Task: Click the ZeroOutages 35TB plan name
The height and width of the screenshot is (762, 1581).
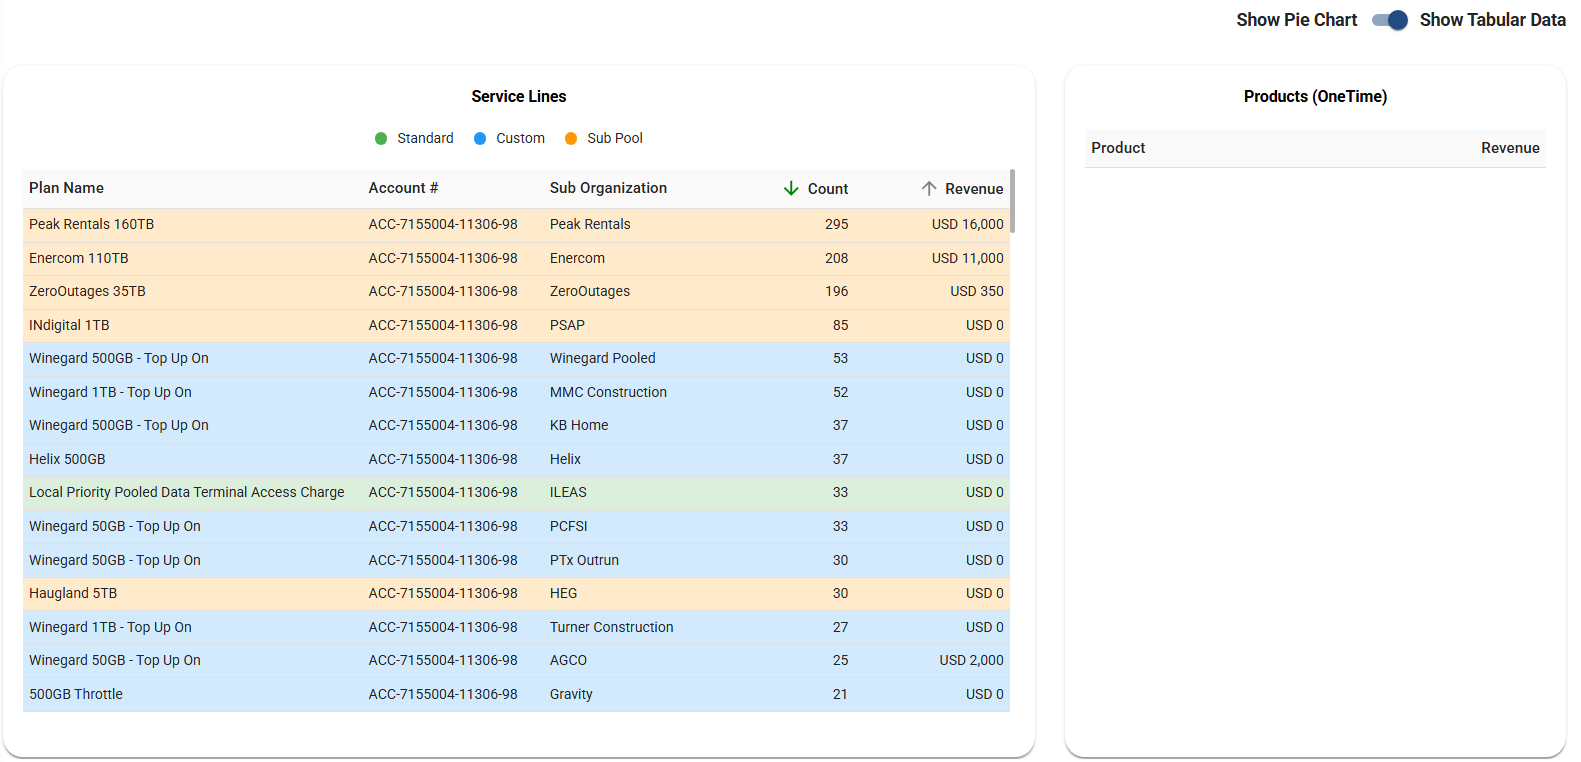Action: tap(87, 291)
